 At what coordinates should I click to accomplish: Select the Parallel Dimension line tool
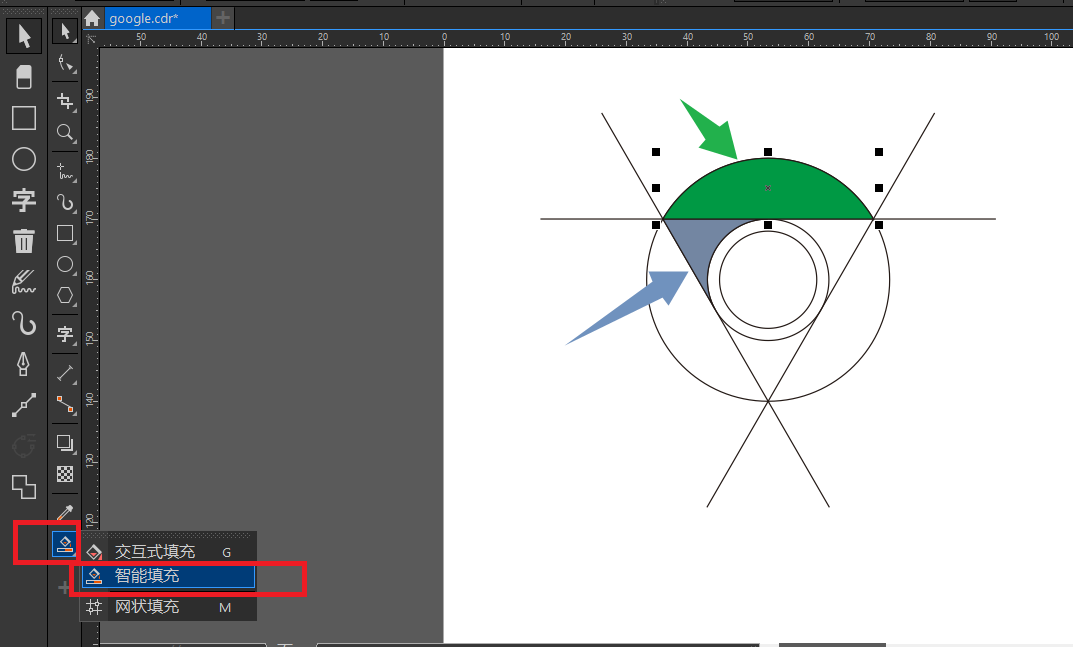[x=65, y=373]
